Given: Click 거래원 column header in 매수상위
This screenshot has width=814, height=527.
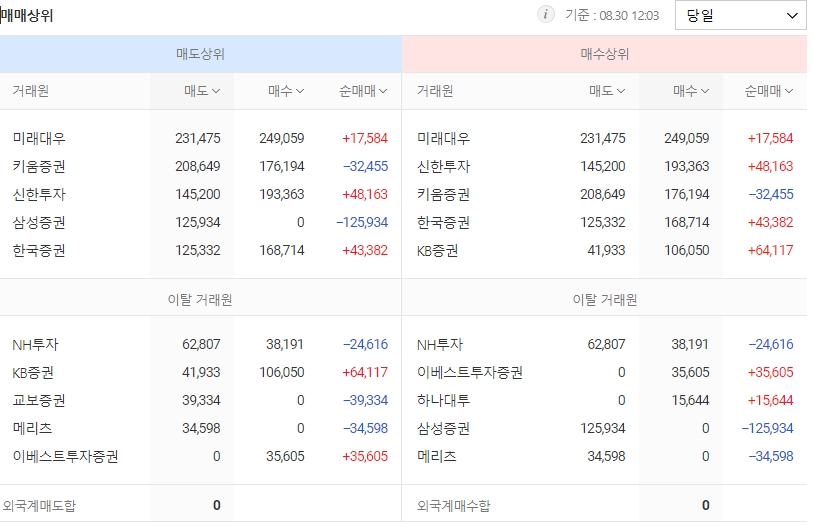Looking at the screenshot, I should pos(435,91).
